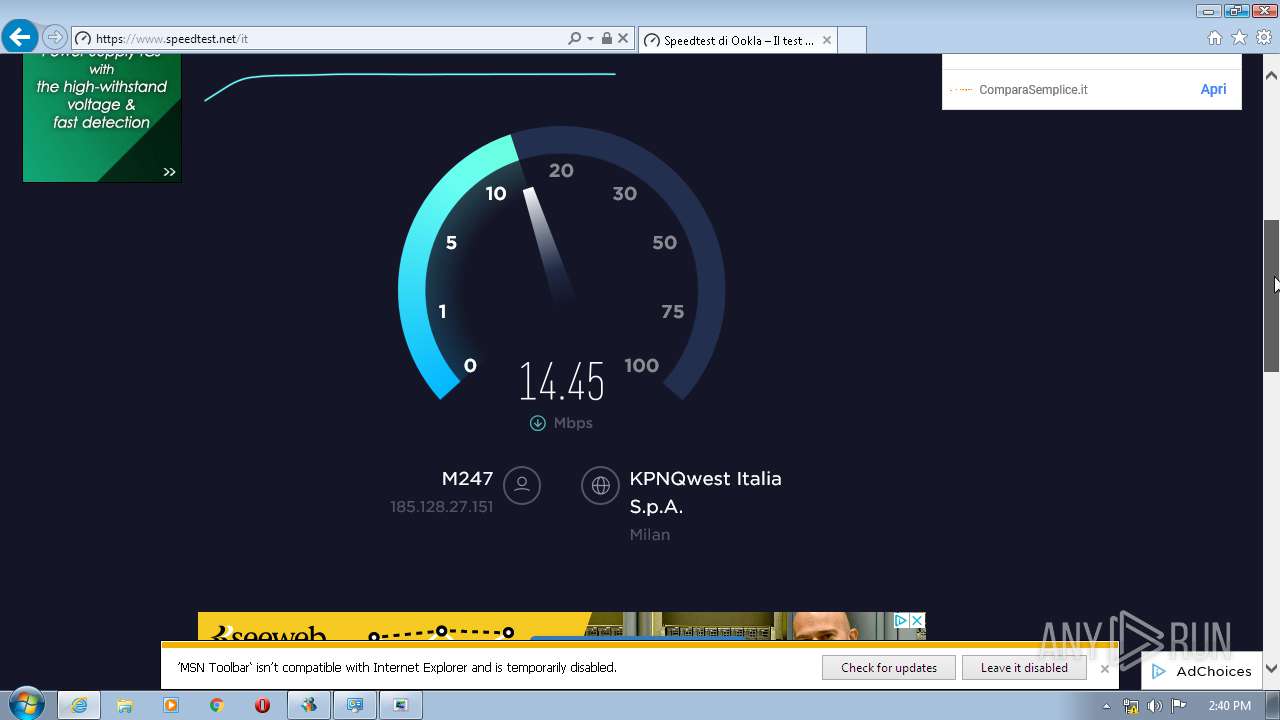1280x720 pixels.
Task: Click the M247 user profile icon
Action: click(521, 486)
